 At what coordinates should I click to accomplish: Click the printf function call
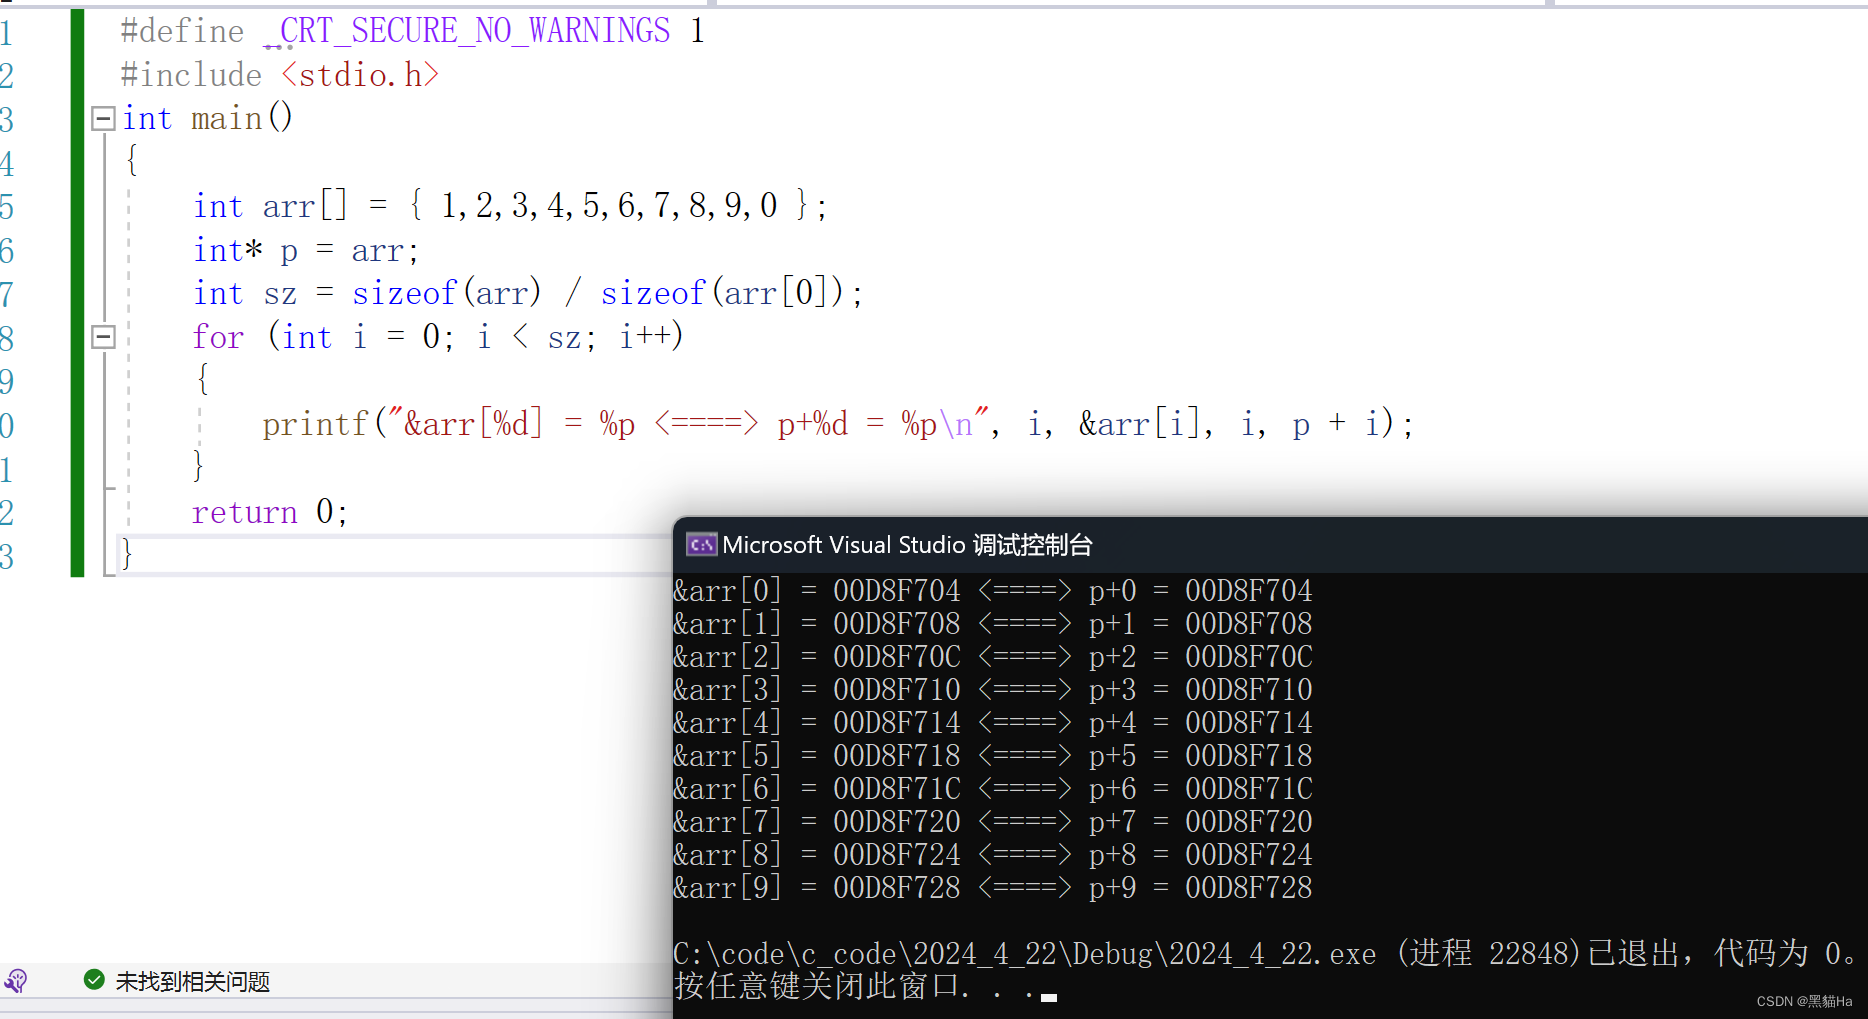[x=315, y=425]
